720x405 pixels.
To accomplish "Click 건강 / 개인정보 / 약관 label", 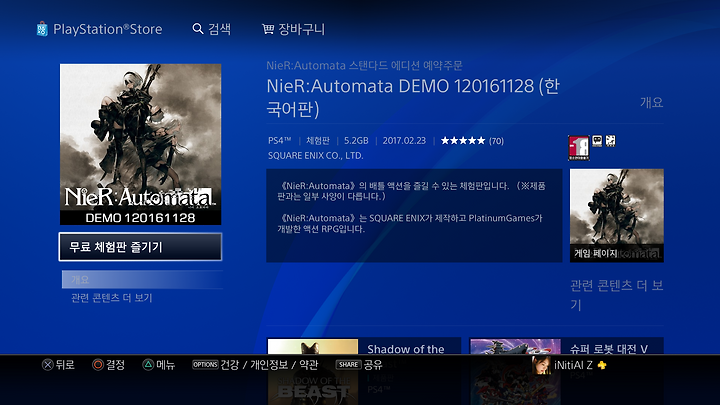I will (269, 365).
